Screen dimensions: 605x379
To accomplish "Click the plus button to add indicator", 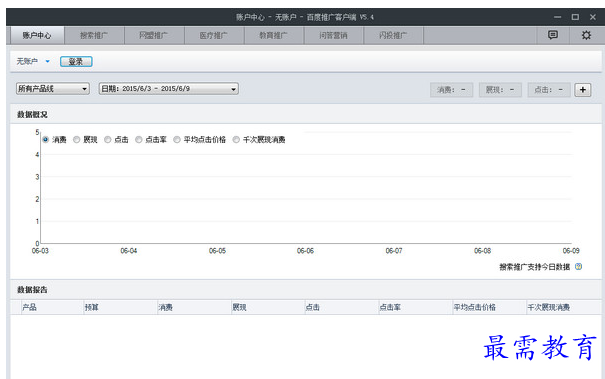I will tap(583, 90).
